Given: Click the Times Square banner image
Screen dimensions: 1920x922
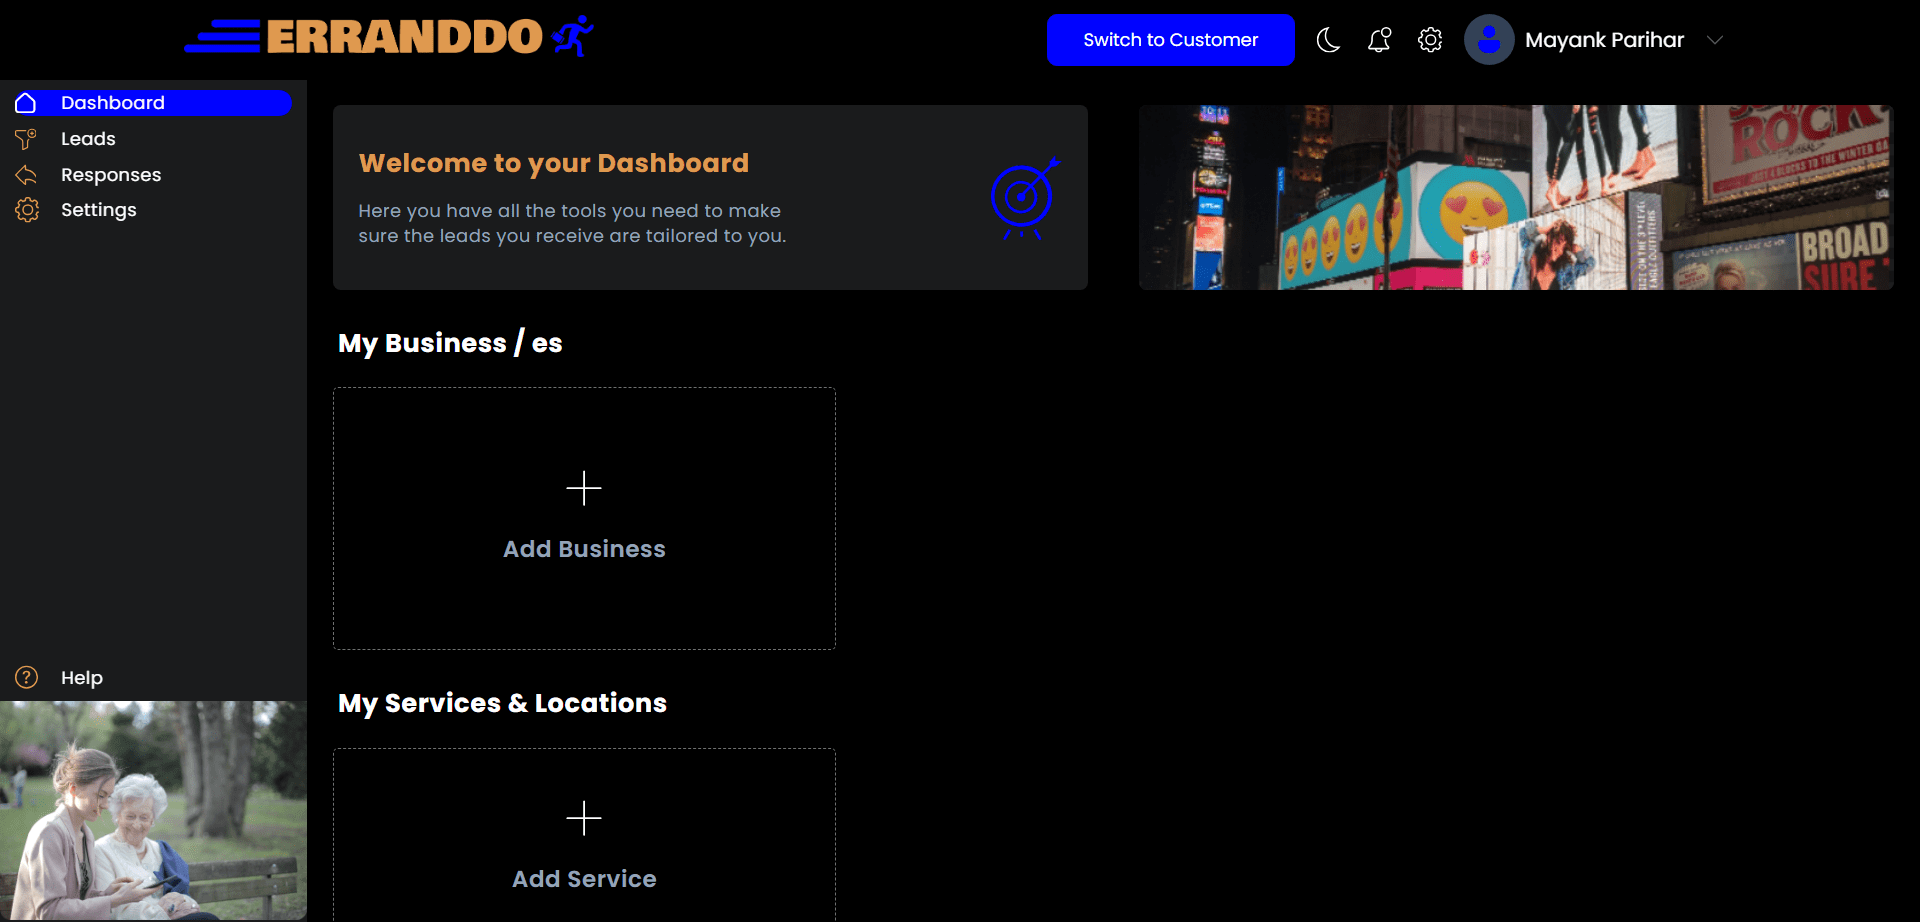Looking at the screenshot, I should pos(1515,197).
